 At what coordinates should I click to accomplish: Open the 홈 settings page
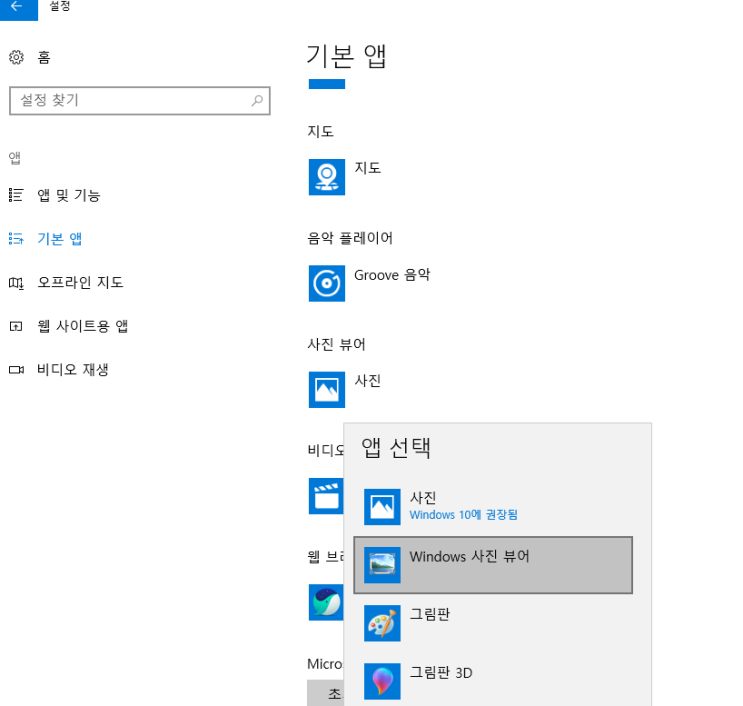click(x=44, y=58)
